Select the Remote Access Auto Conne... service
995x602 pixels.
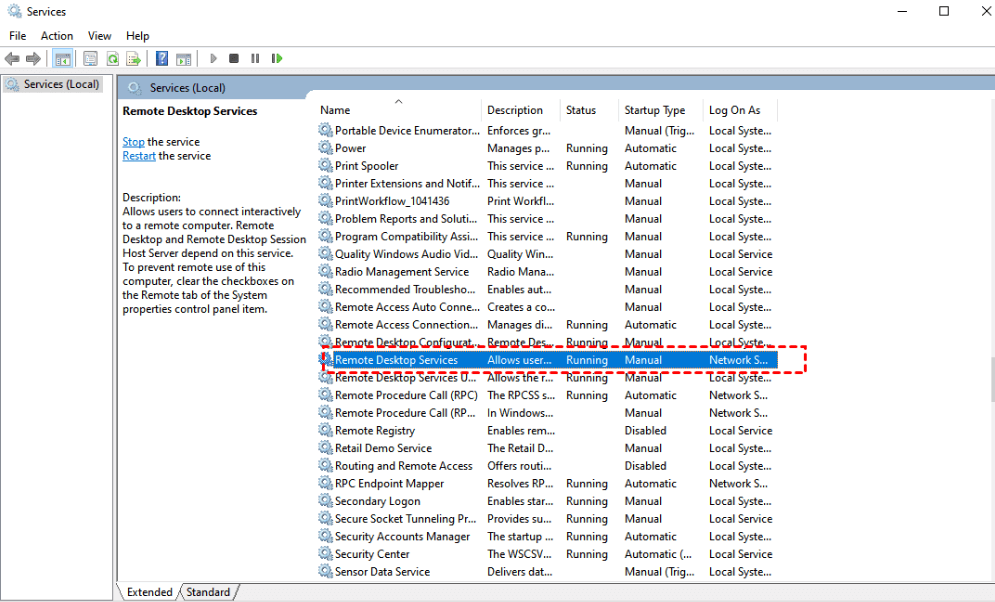407,307
